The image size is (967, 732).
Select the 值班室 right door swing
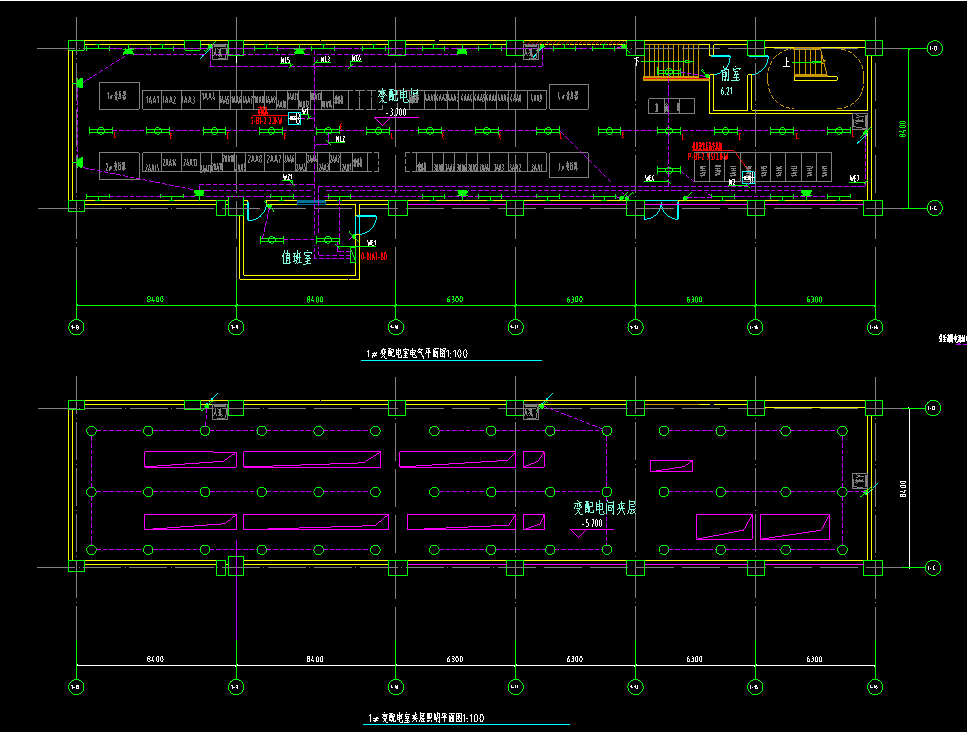click(366, 225)
